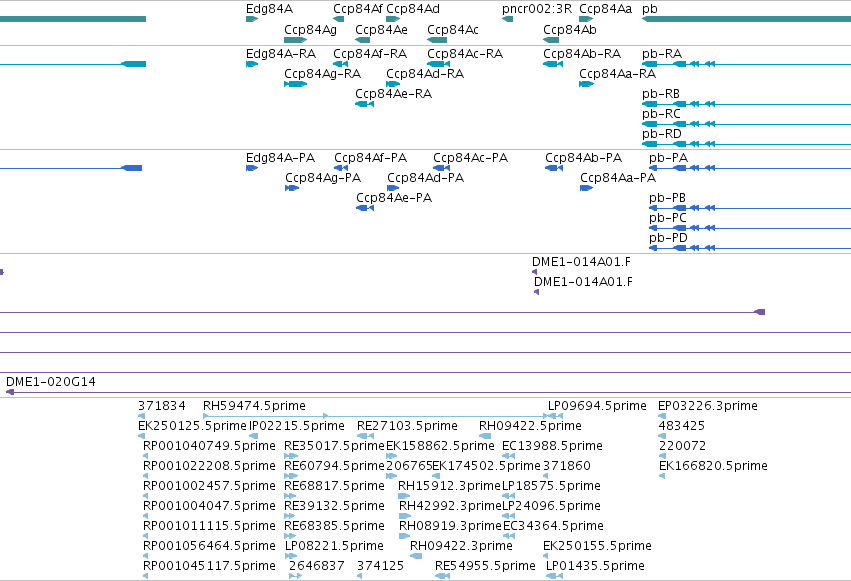851x581 pixels.
Task: Open transcript Ccp84Ab-RA
Action: point(582,54)
